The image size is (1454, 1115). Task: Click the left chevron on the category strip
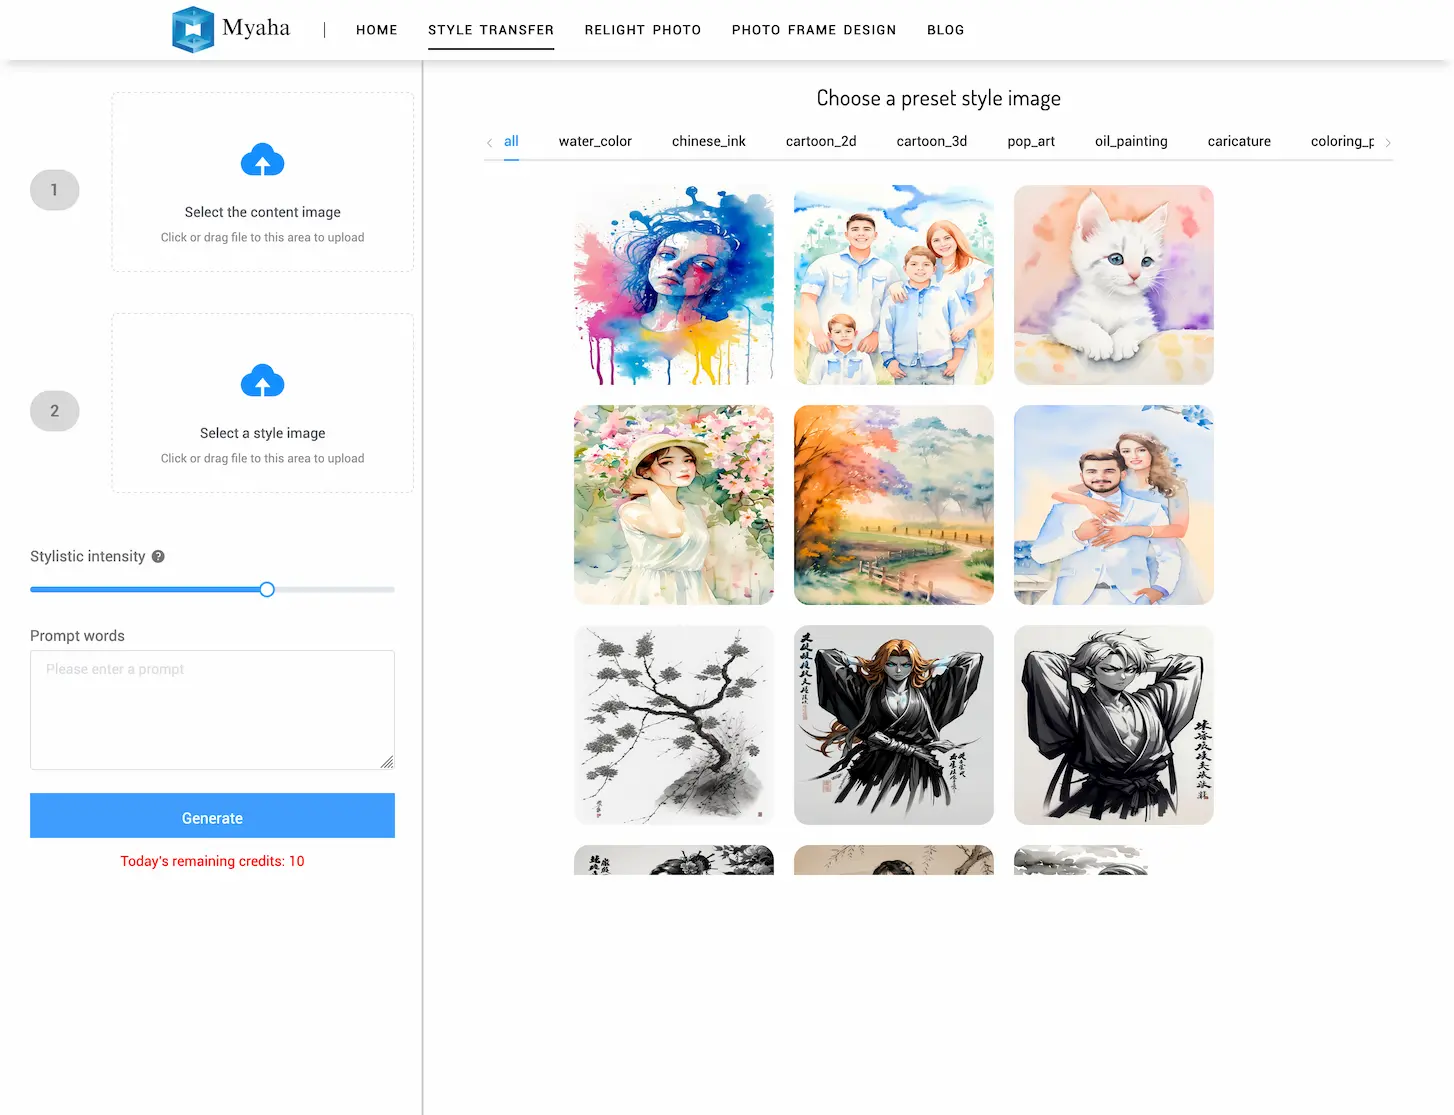[489, 142]
